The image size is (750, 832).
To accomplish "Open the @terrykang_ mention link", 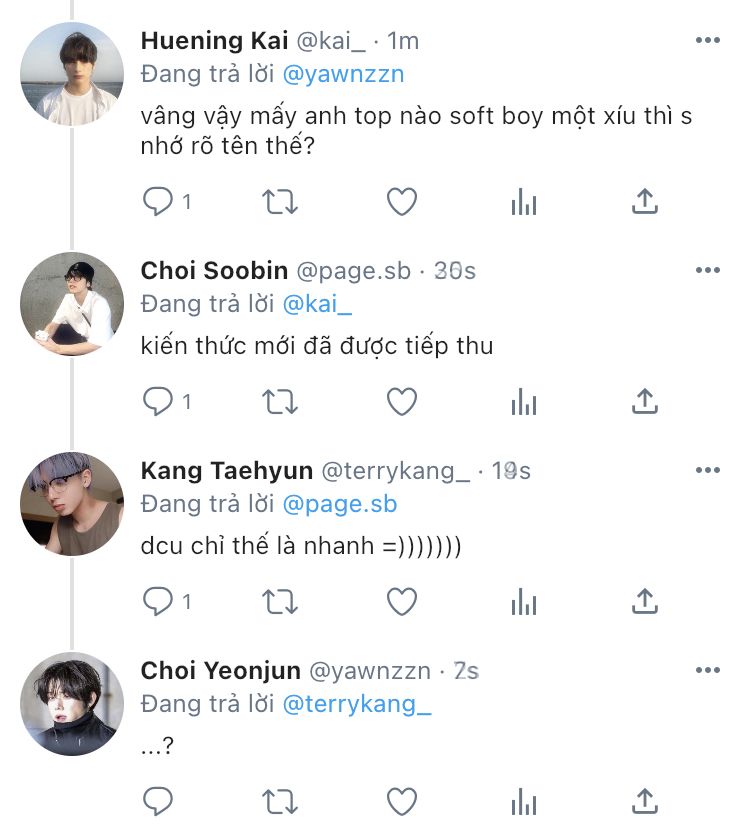I will coord(357,704).
